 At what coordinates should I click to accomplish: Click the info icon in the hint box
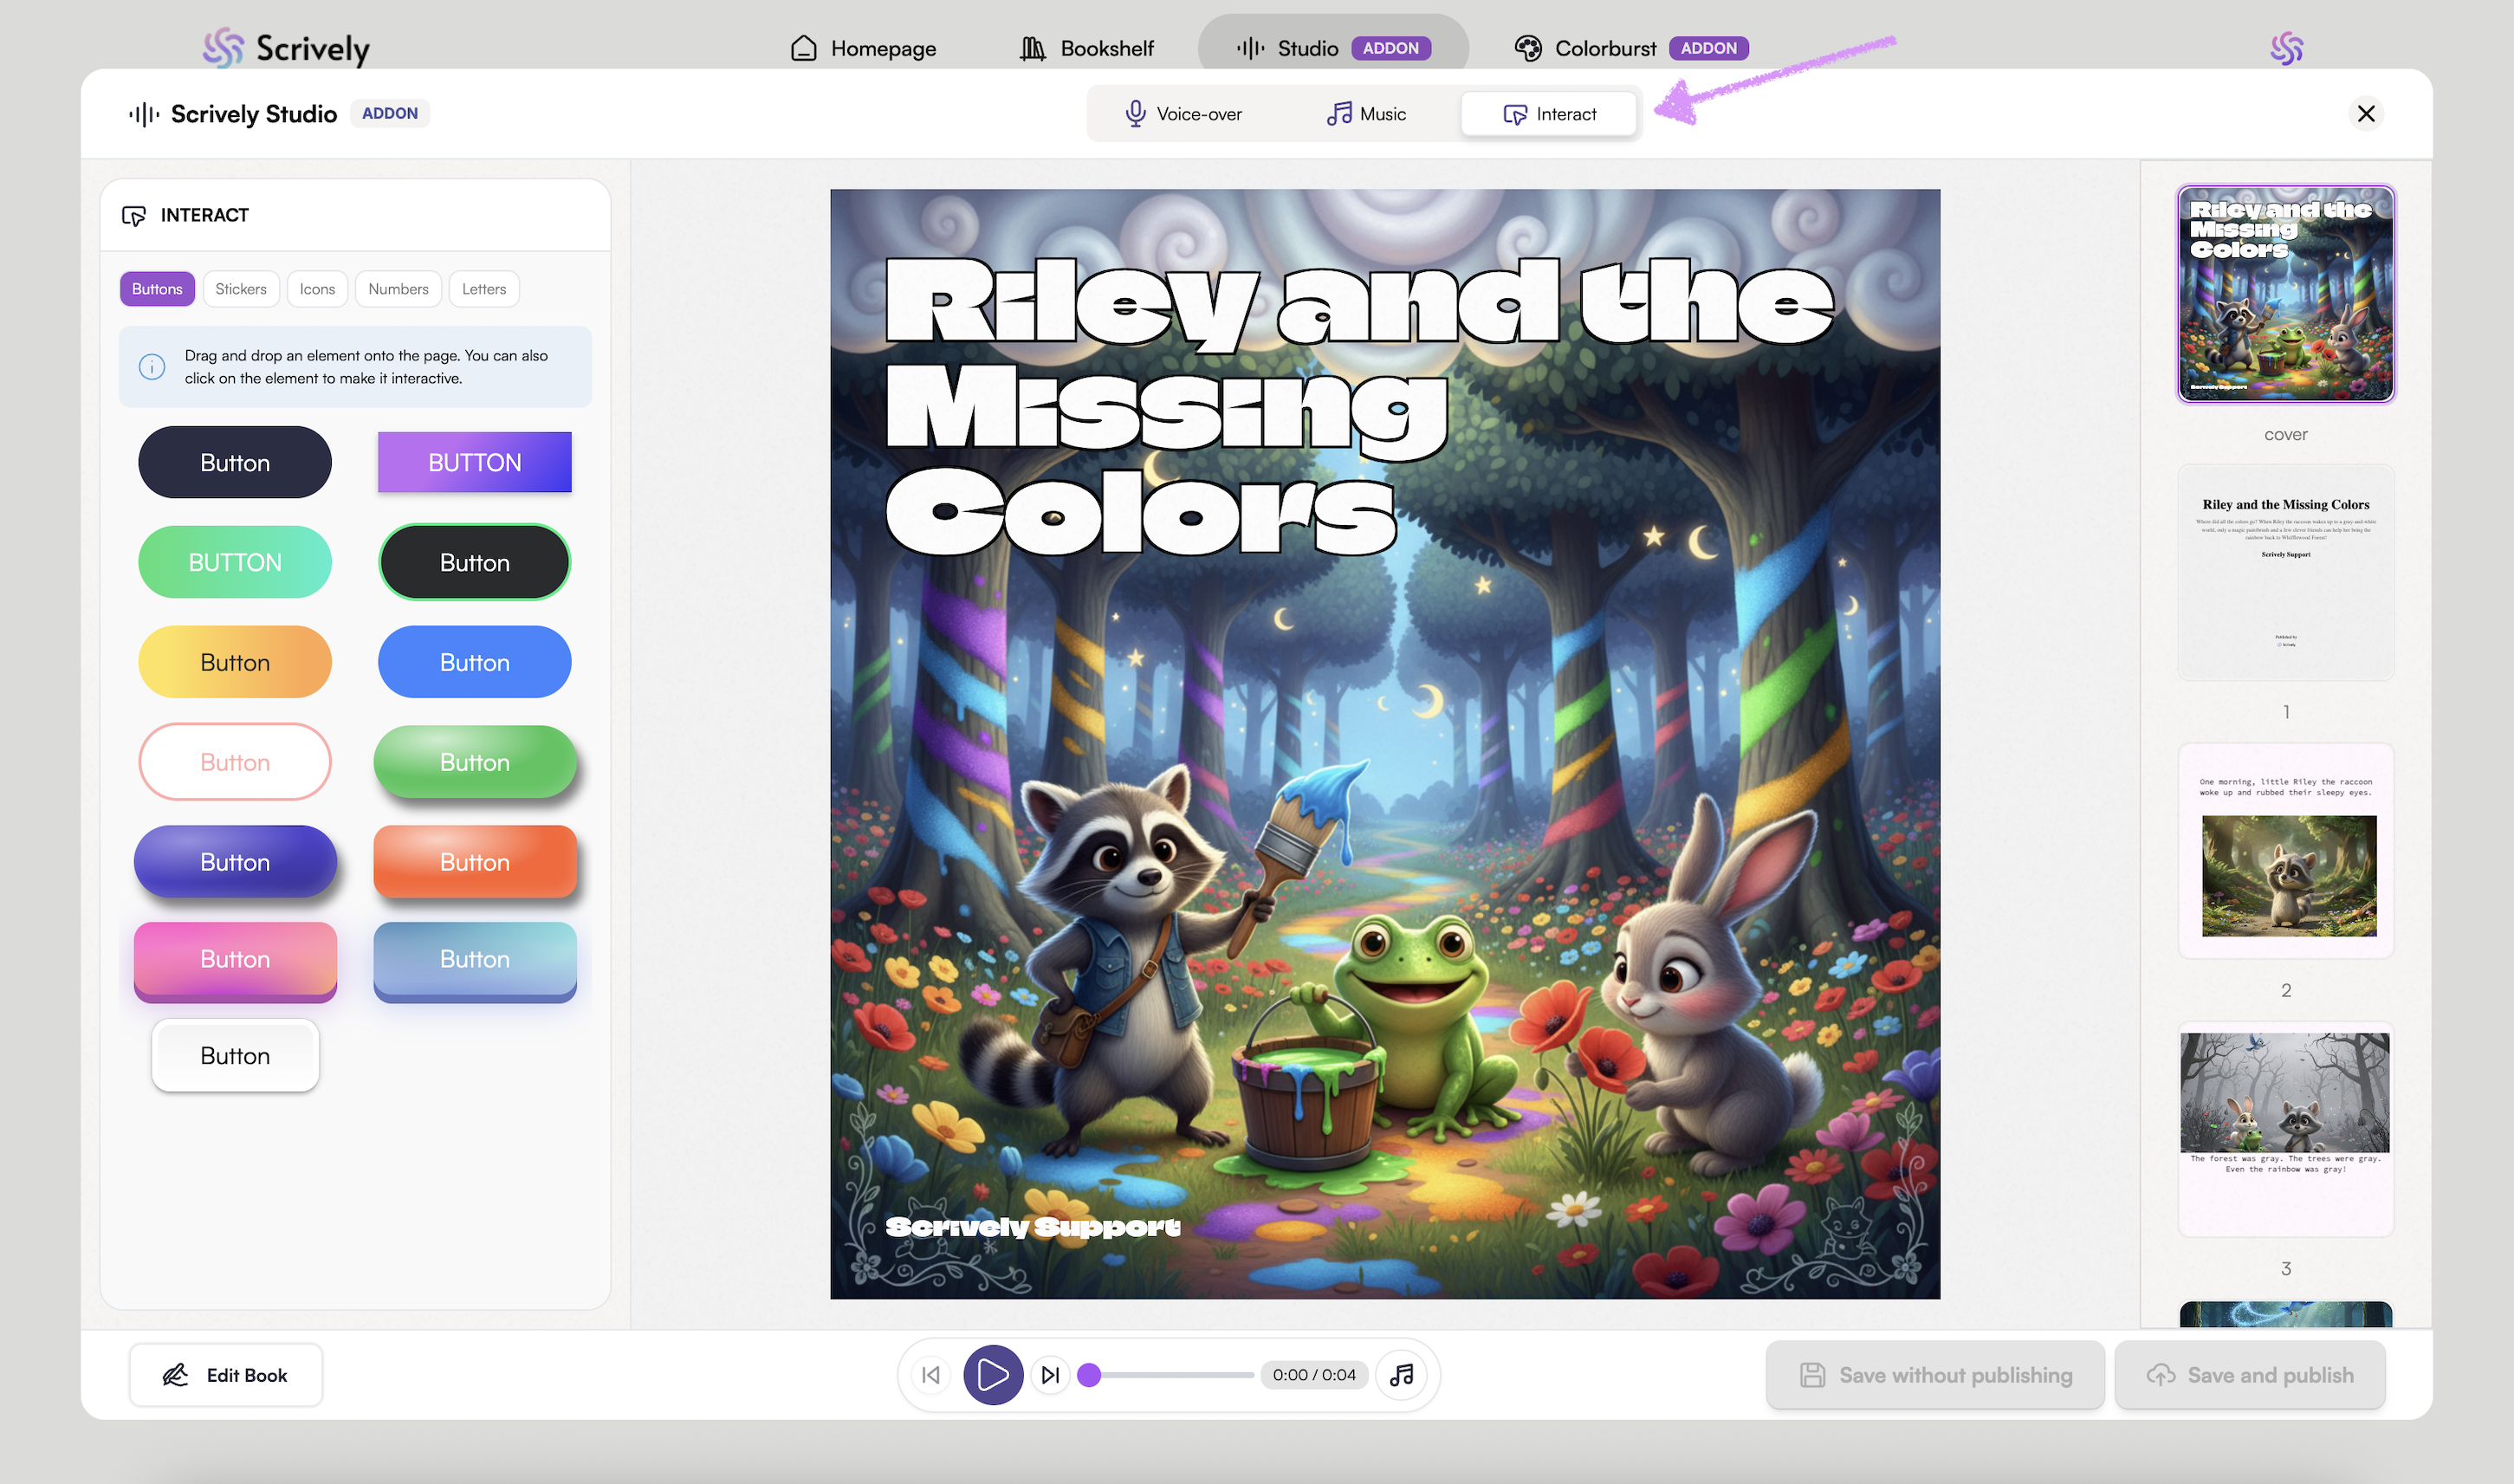[x=152, y=367]
